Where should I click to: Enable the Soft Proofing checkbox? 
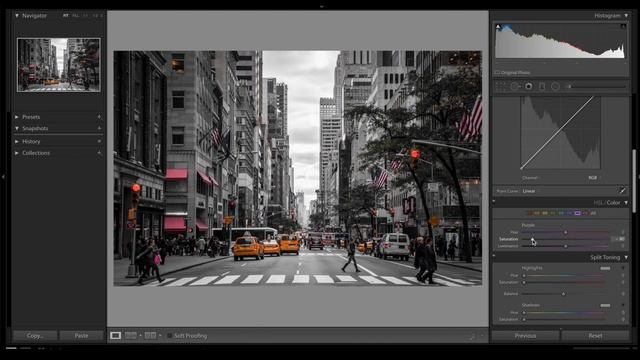pyautogui.click(x=169, y=336)
